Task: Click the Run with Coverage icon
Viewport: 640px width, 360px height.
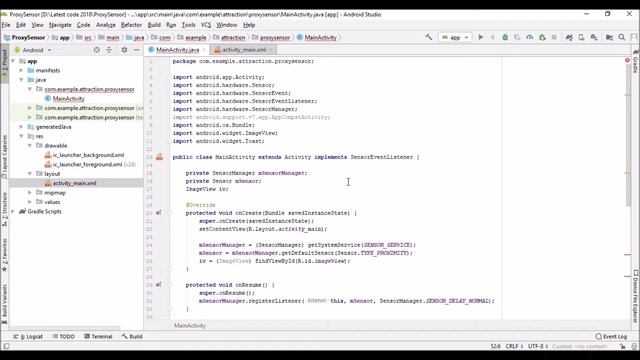Action: click(517, 37)
